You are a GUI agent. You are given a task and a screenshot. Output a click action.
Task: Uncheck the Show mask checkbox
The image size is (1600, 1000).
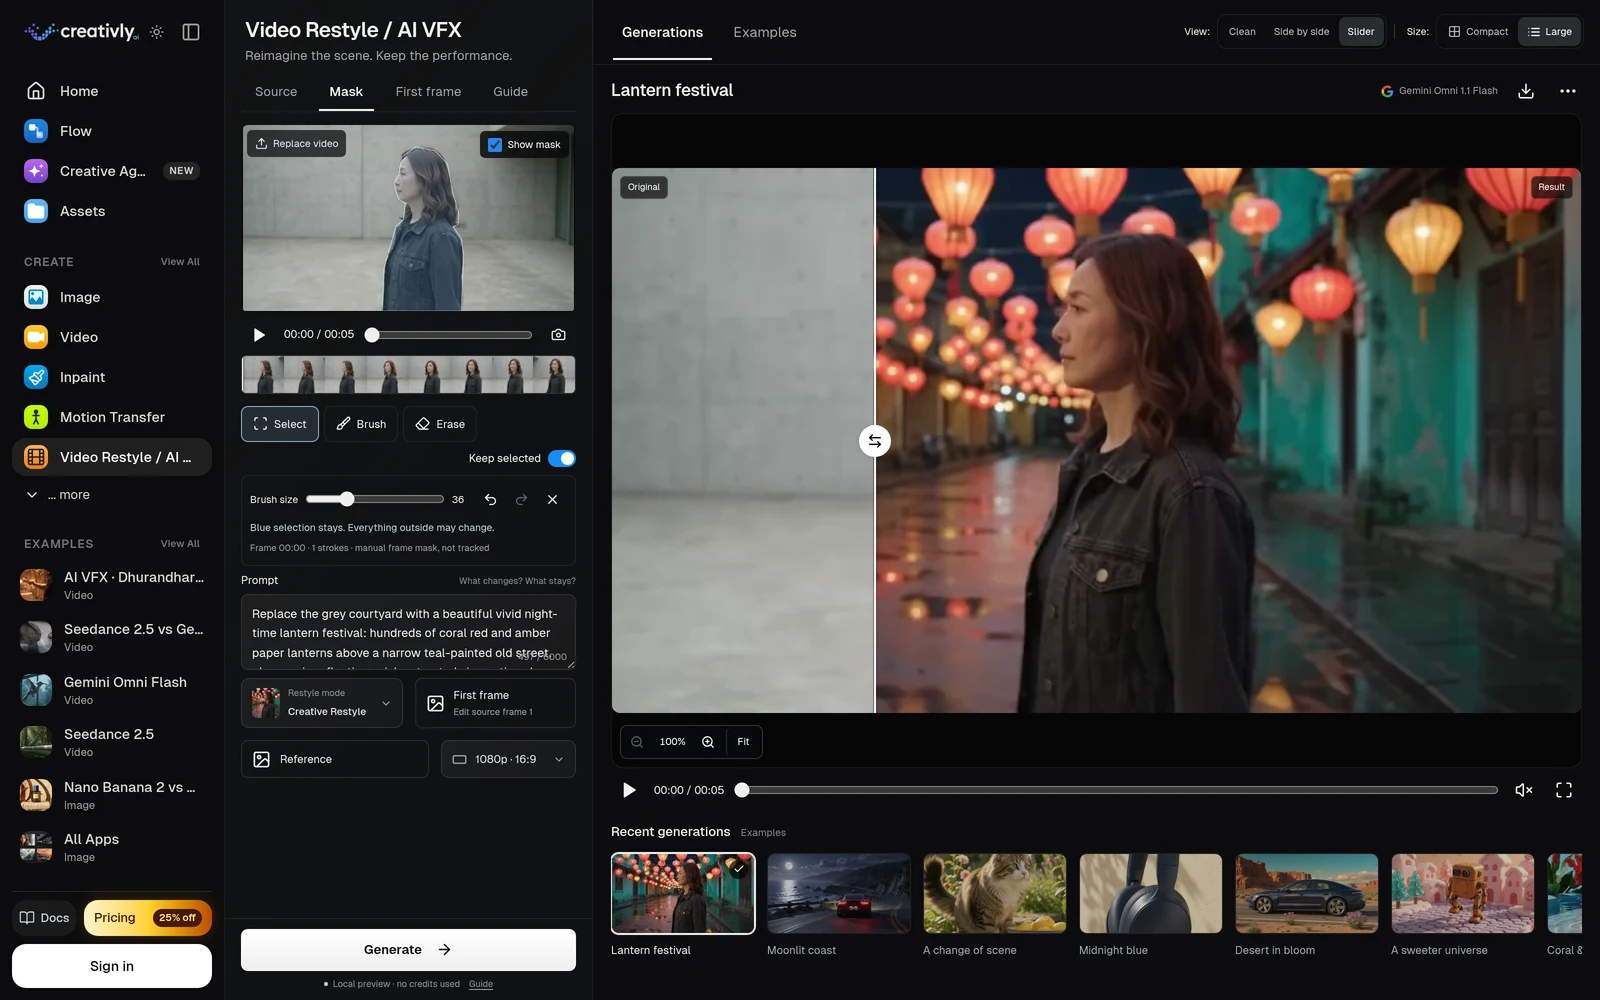pyautogui.click(x=495, y=145)
